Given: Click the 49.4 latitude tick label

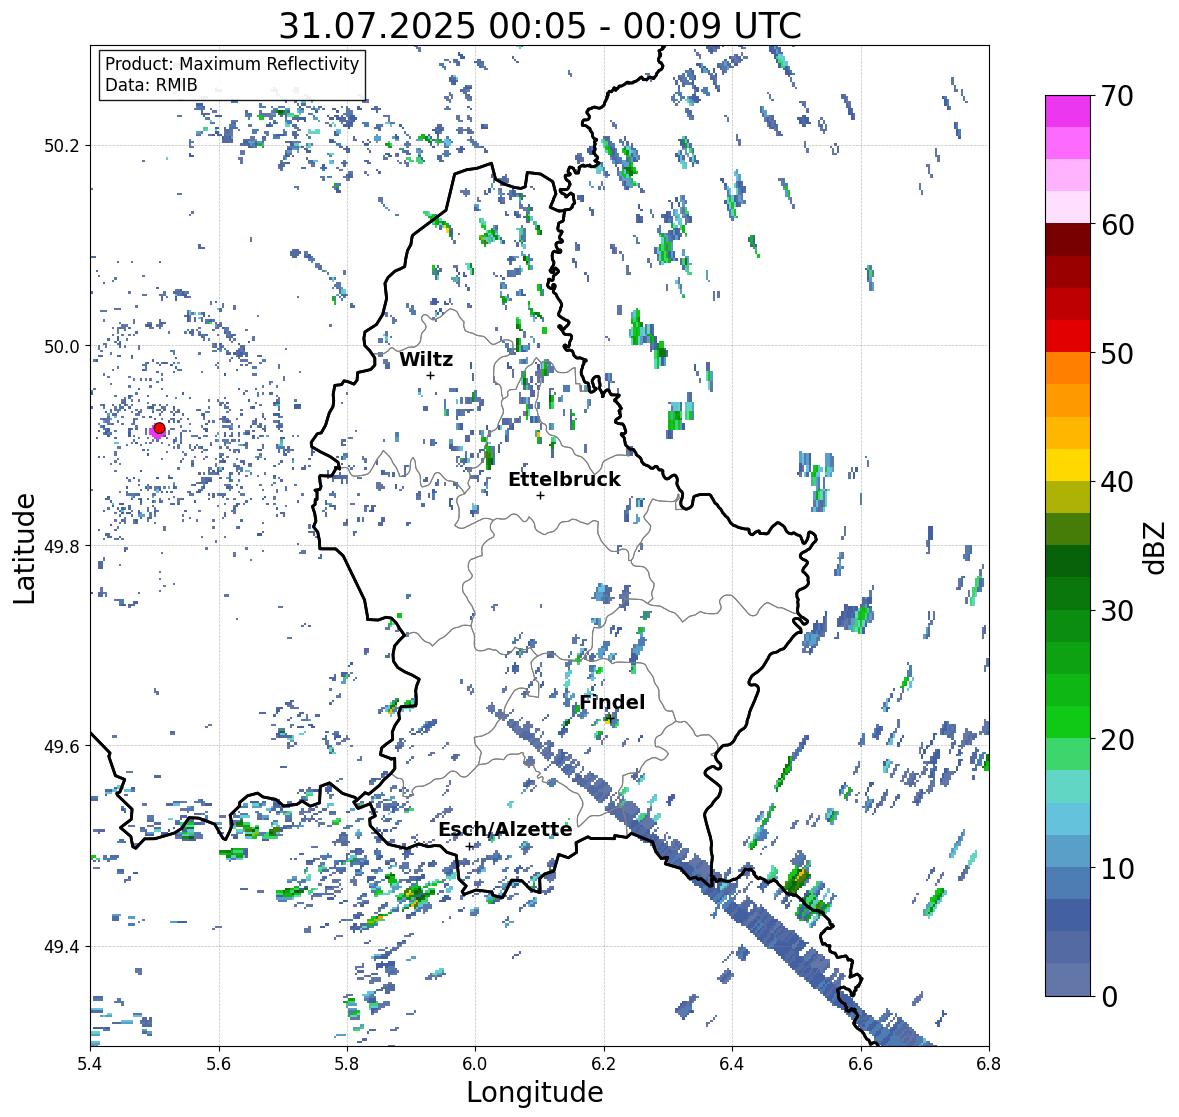Looking at the screenshot, I should point(62,947).
